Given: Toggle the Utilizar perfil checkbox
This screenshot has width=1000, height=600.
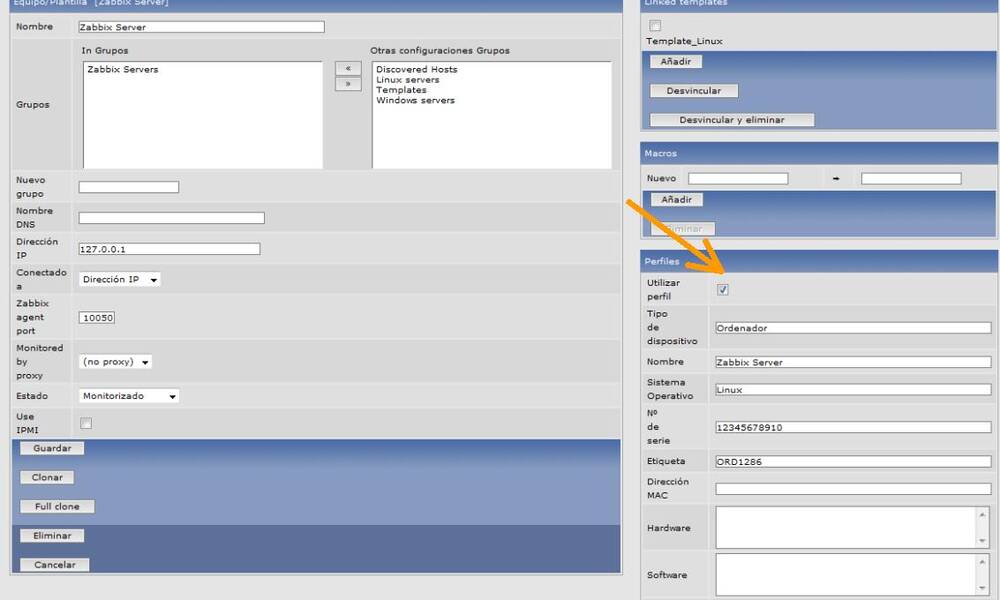Looking at the screenshot, I should 723,290.
